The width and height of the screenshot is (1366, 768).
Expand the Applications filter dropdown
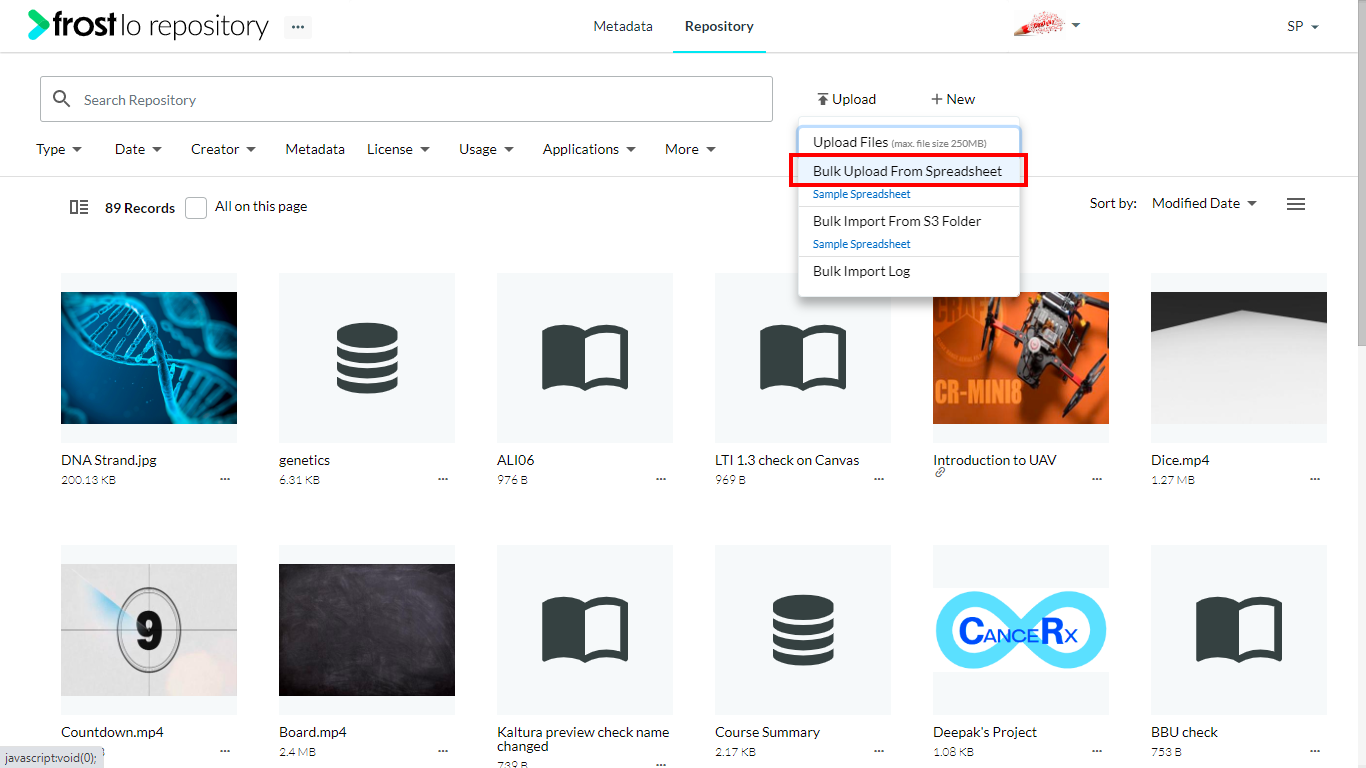pyautogui.click(x=589, y=149)
